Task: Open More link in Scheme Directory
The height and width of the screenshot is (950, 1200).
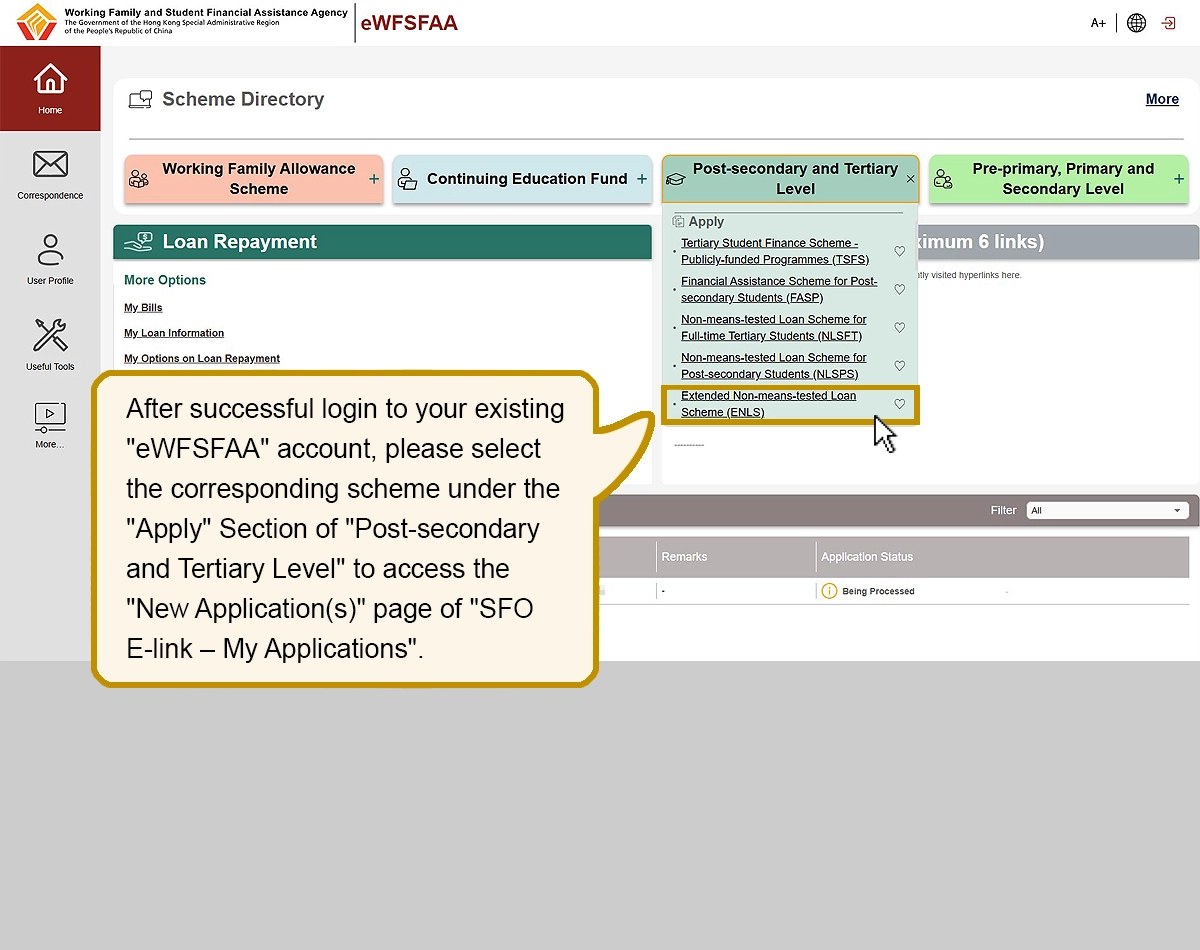Action: 1162,99
